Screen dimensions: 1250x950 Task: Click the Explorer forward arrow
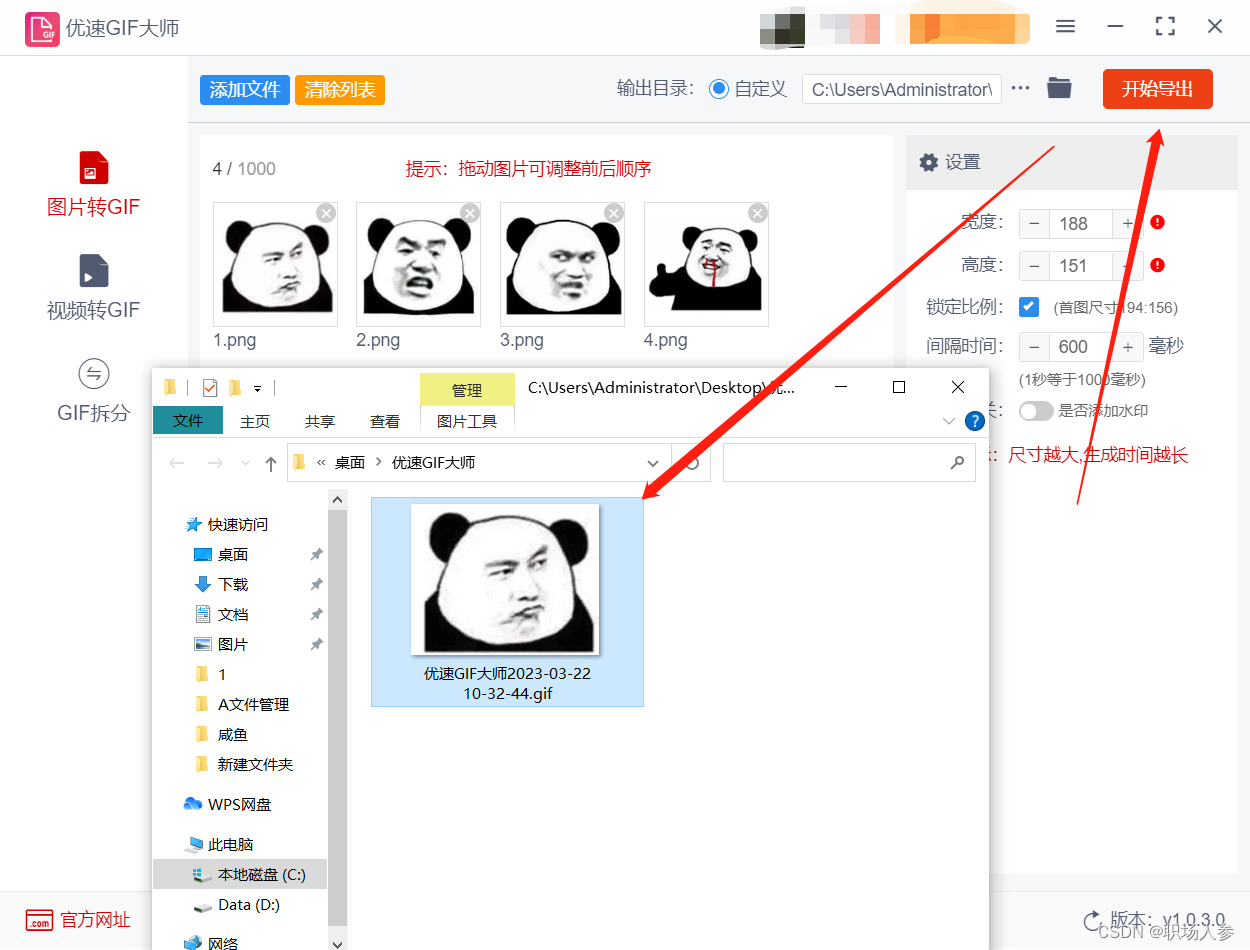214,463
